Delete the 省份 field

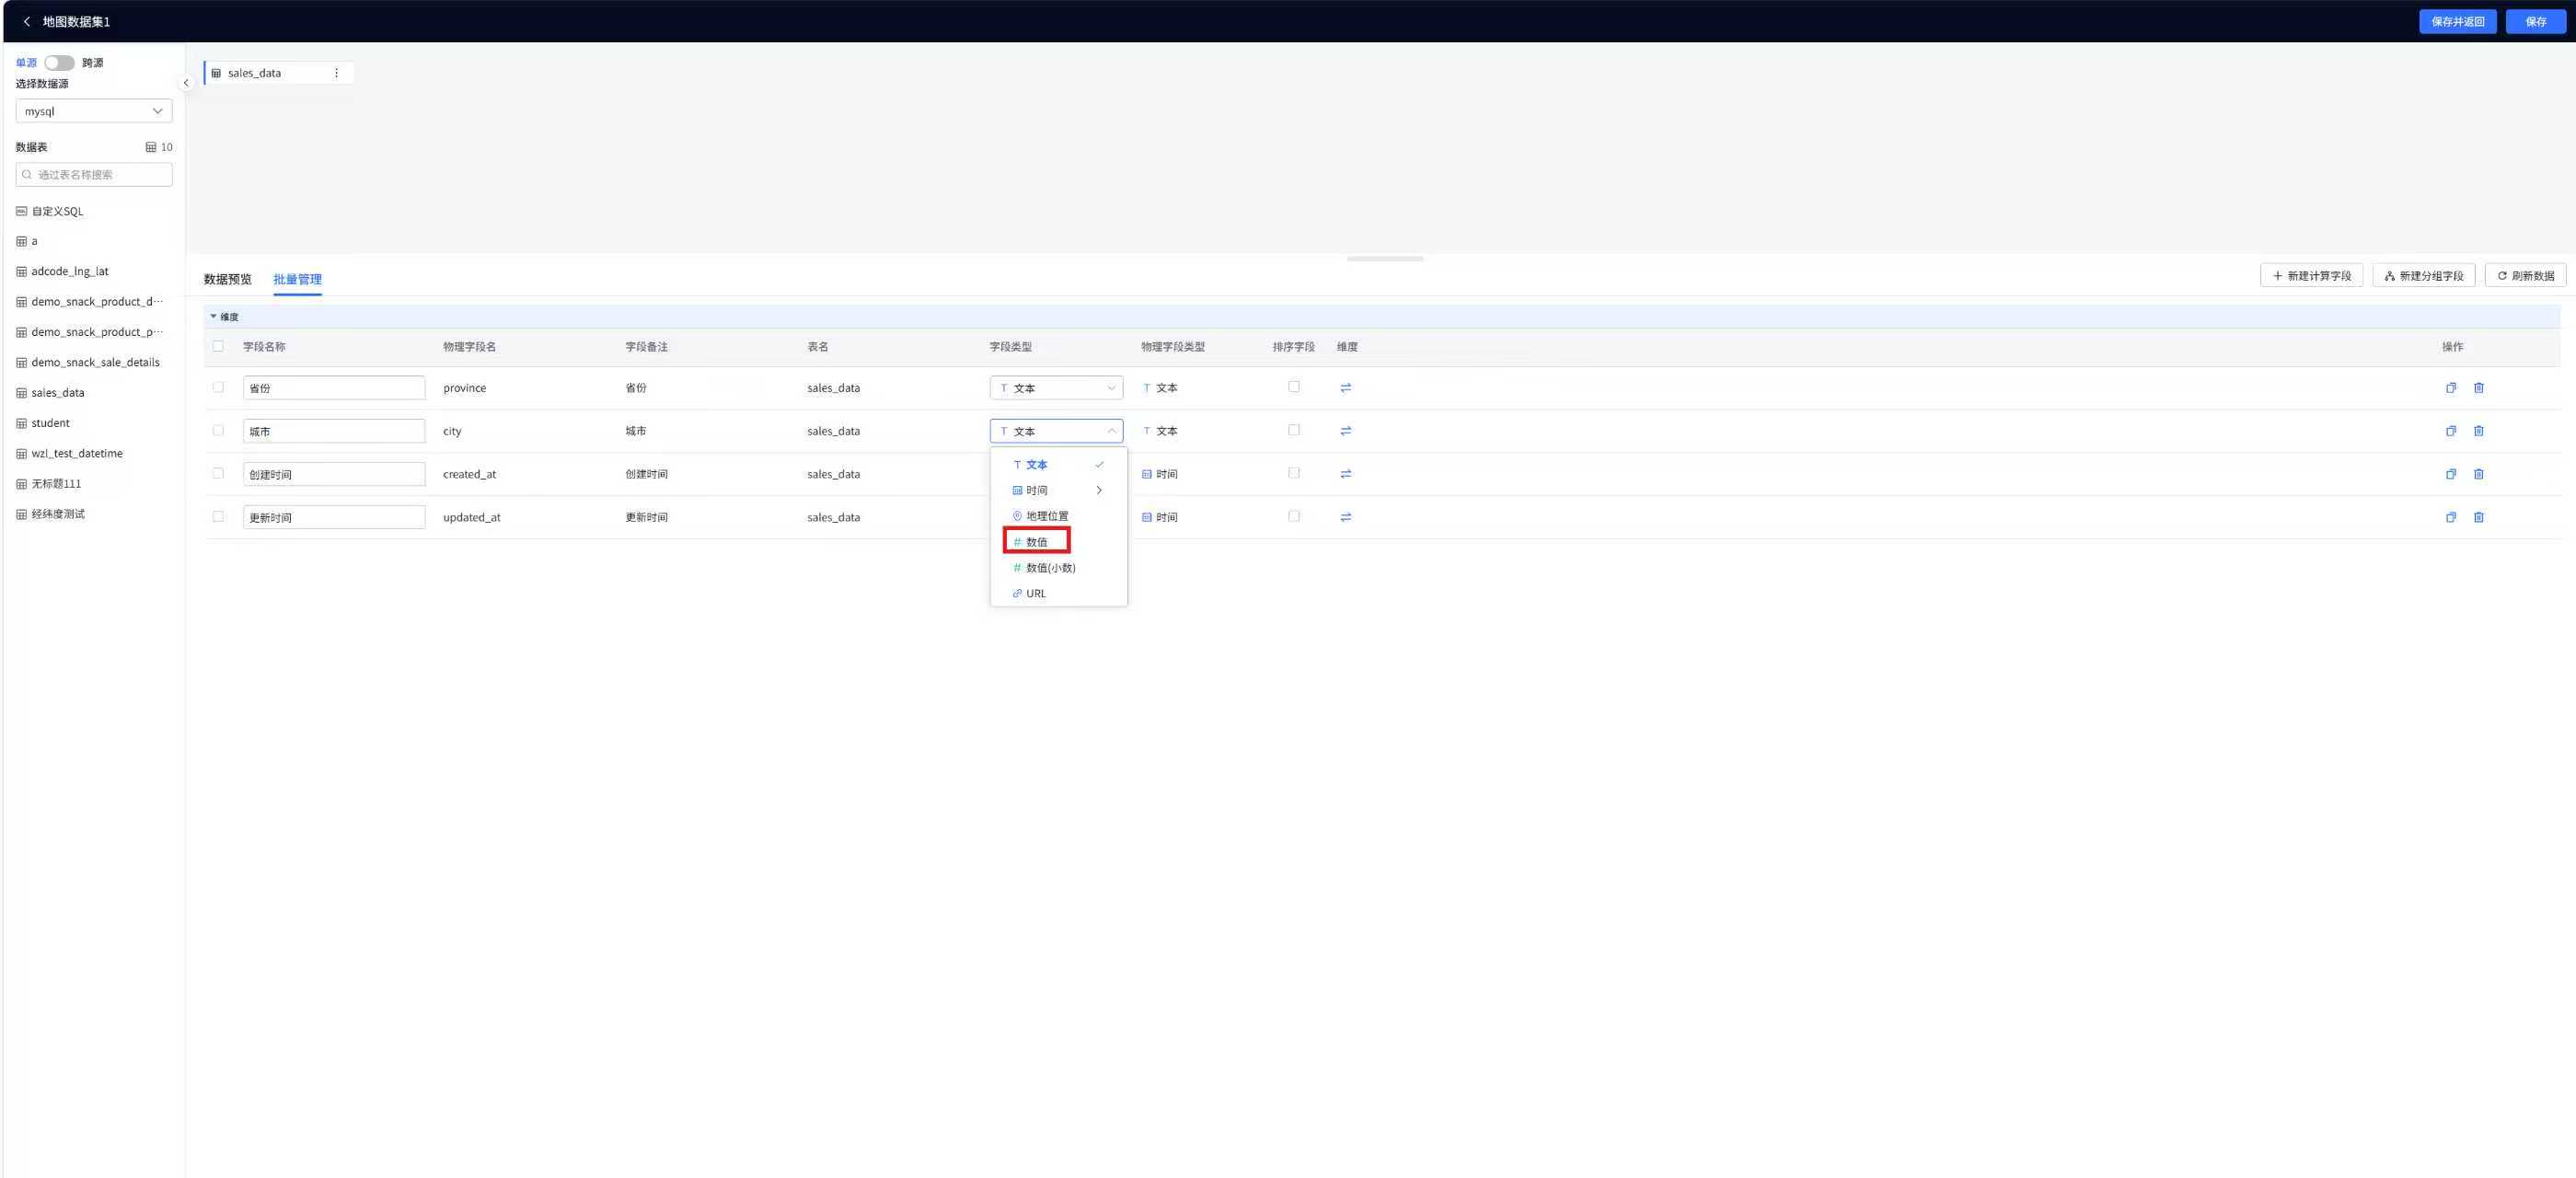click(2479, 388)
